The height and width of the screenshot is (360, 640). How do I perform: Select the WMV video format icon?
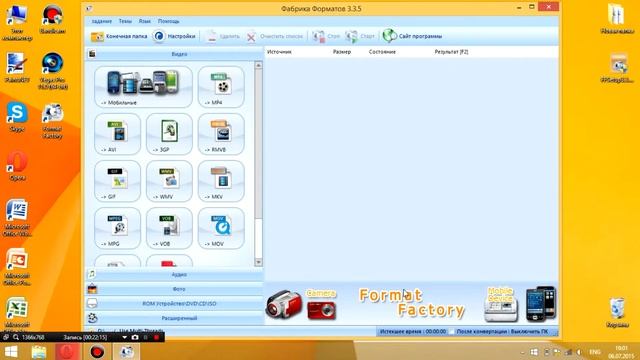click(169, 181)
